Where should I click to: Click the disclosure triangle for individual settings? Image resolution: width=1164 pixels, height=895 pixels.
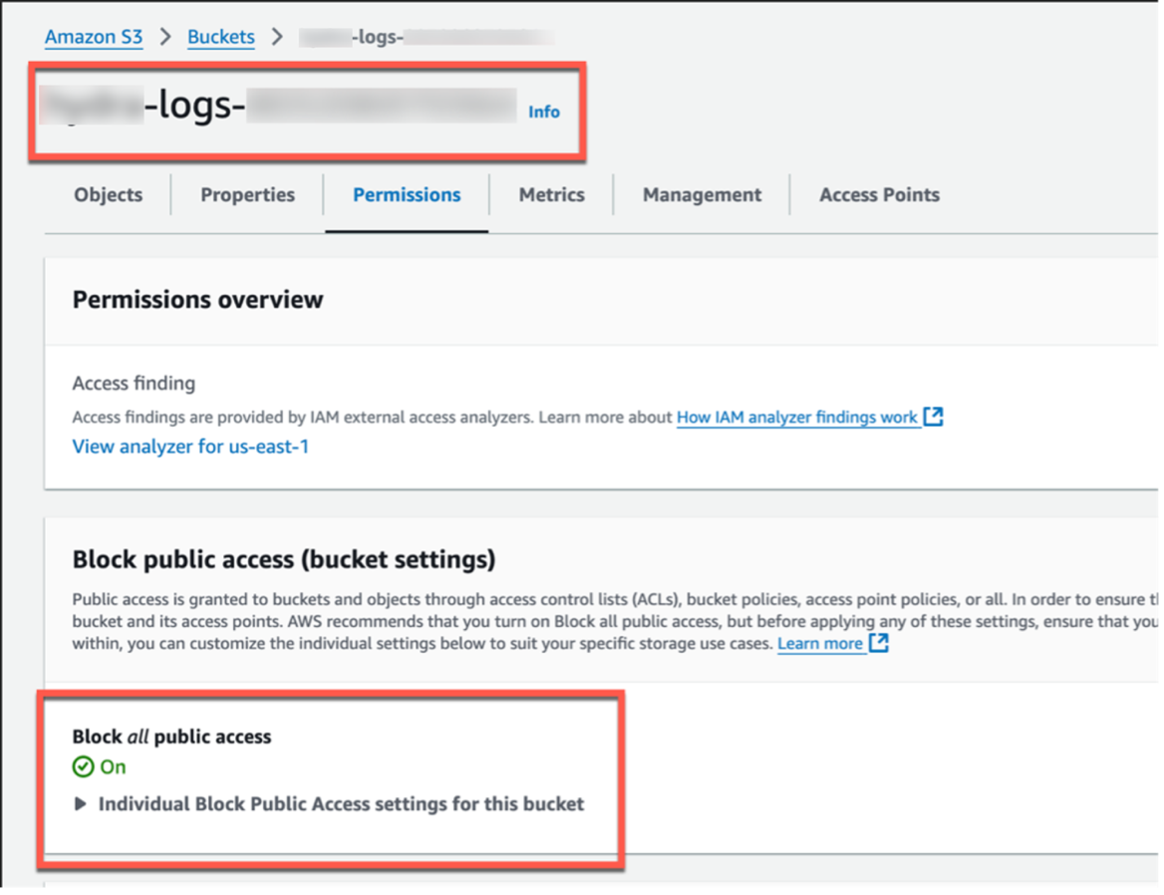80,803
